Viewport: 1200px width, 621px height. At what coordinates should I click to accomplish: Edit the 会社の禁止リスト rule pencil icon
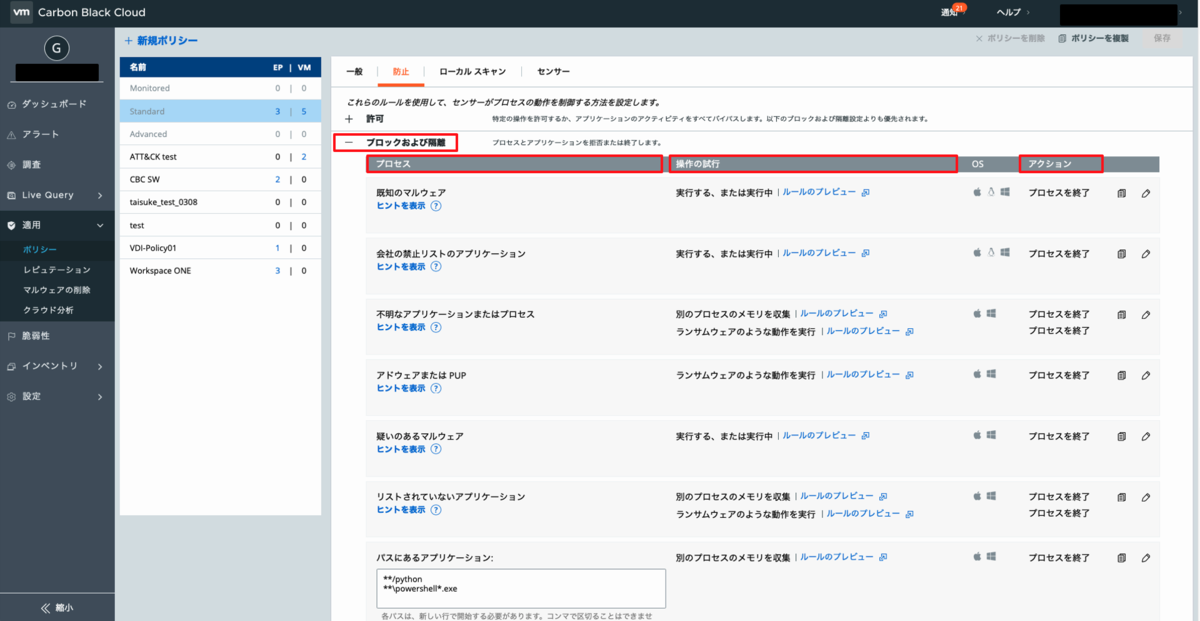[1146, 254]
